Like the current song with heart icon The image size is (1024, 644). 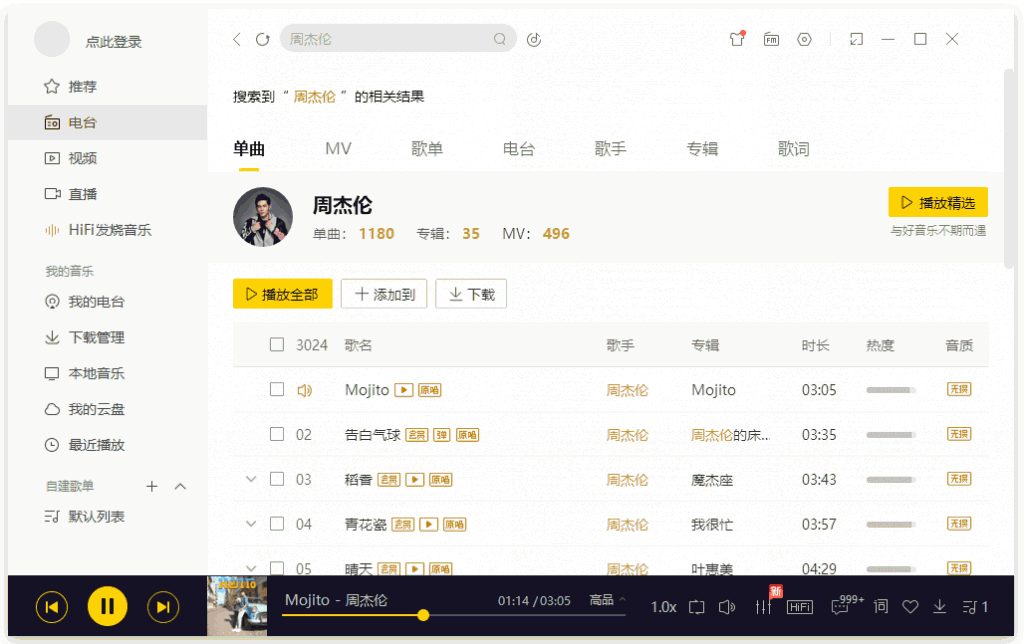point(910,607)
